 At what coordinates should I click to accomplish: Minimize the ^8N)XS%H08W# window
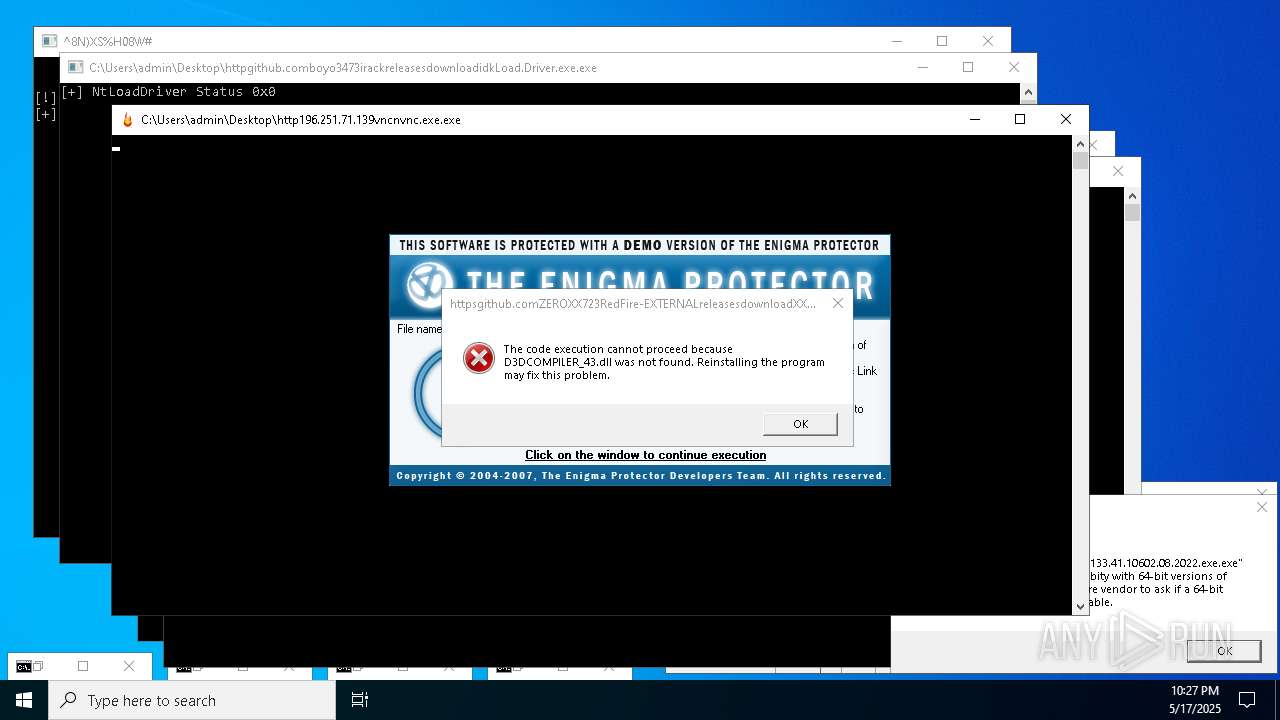[897, 41]
